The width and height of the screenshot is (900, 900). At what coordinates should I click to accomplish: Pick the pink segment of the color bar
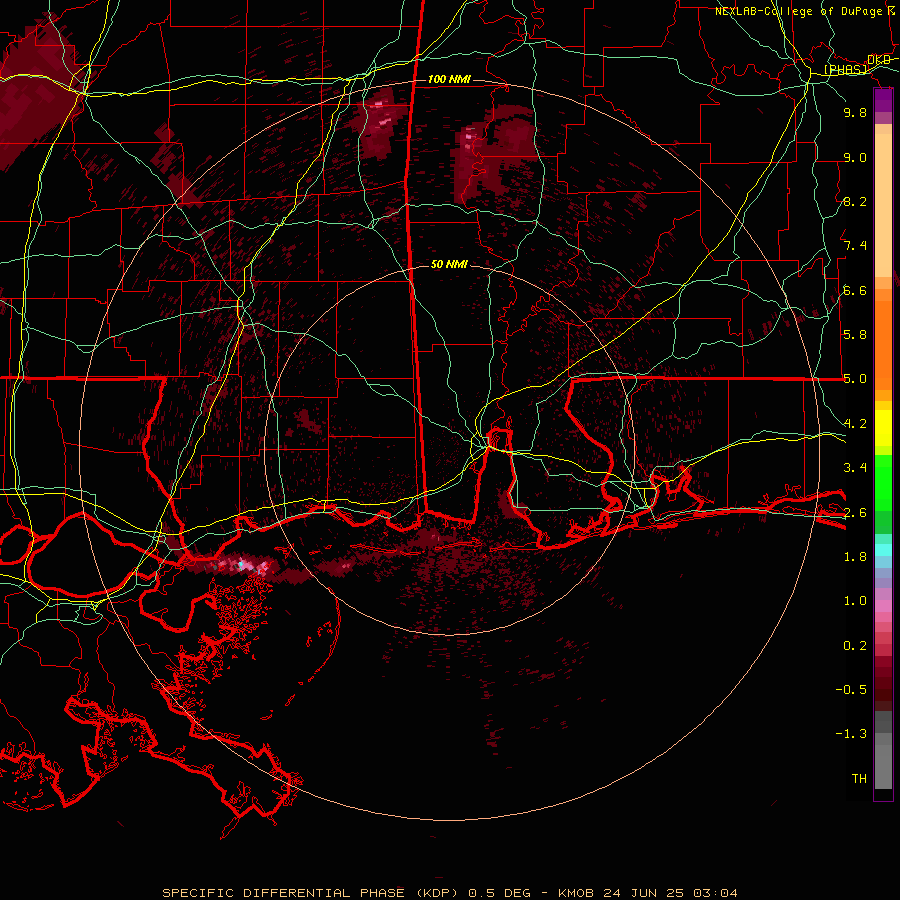coord(883,606)
